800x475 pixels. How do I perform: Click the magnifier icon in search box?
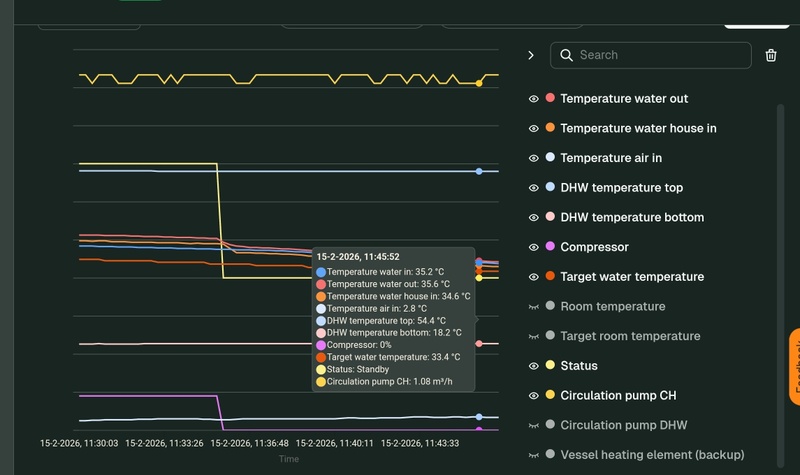tap(566, 55)
